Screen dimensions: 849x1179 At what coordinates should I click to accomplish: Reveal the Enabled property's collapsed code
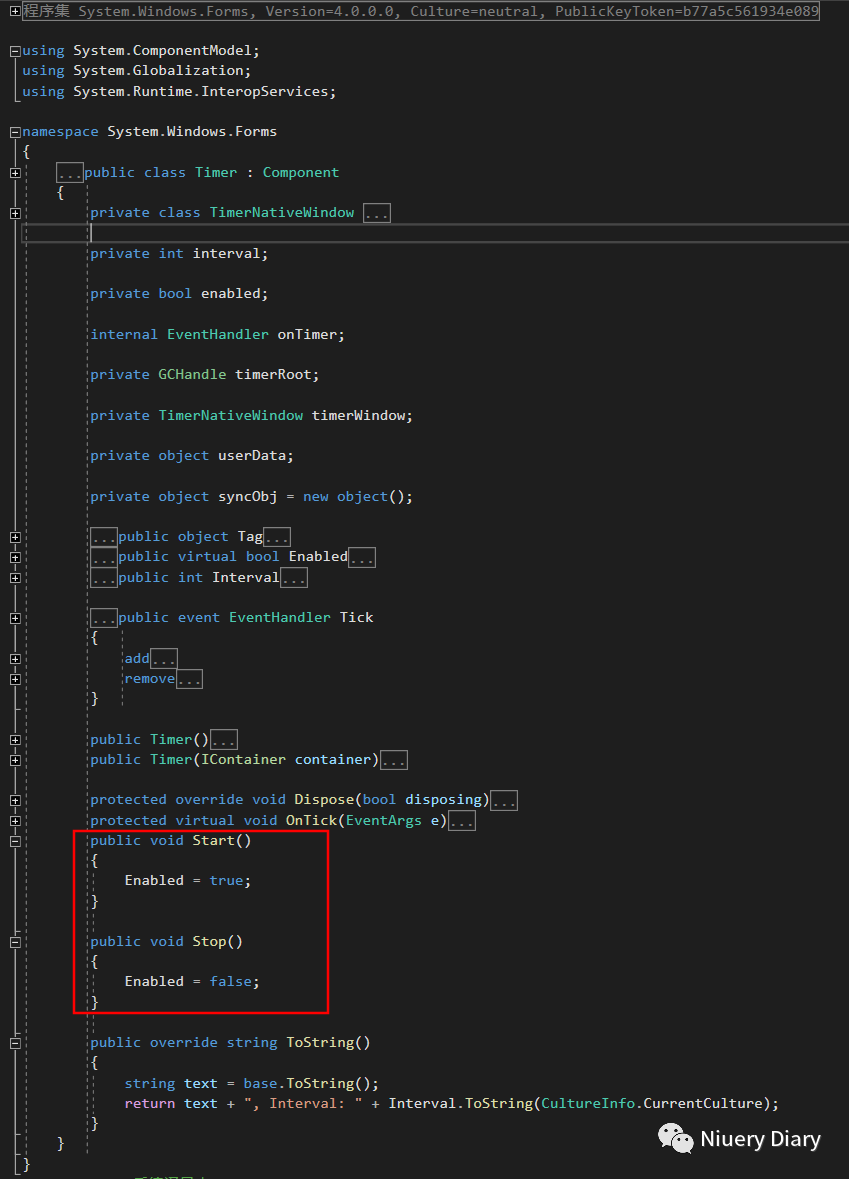[x=362, y=557]
